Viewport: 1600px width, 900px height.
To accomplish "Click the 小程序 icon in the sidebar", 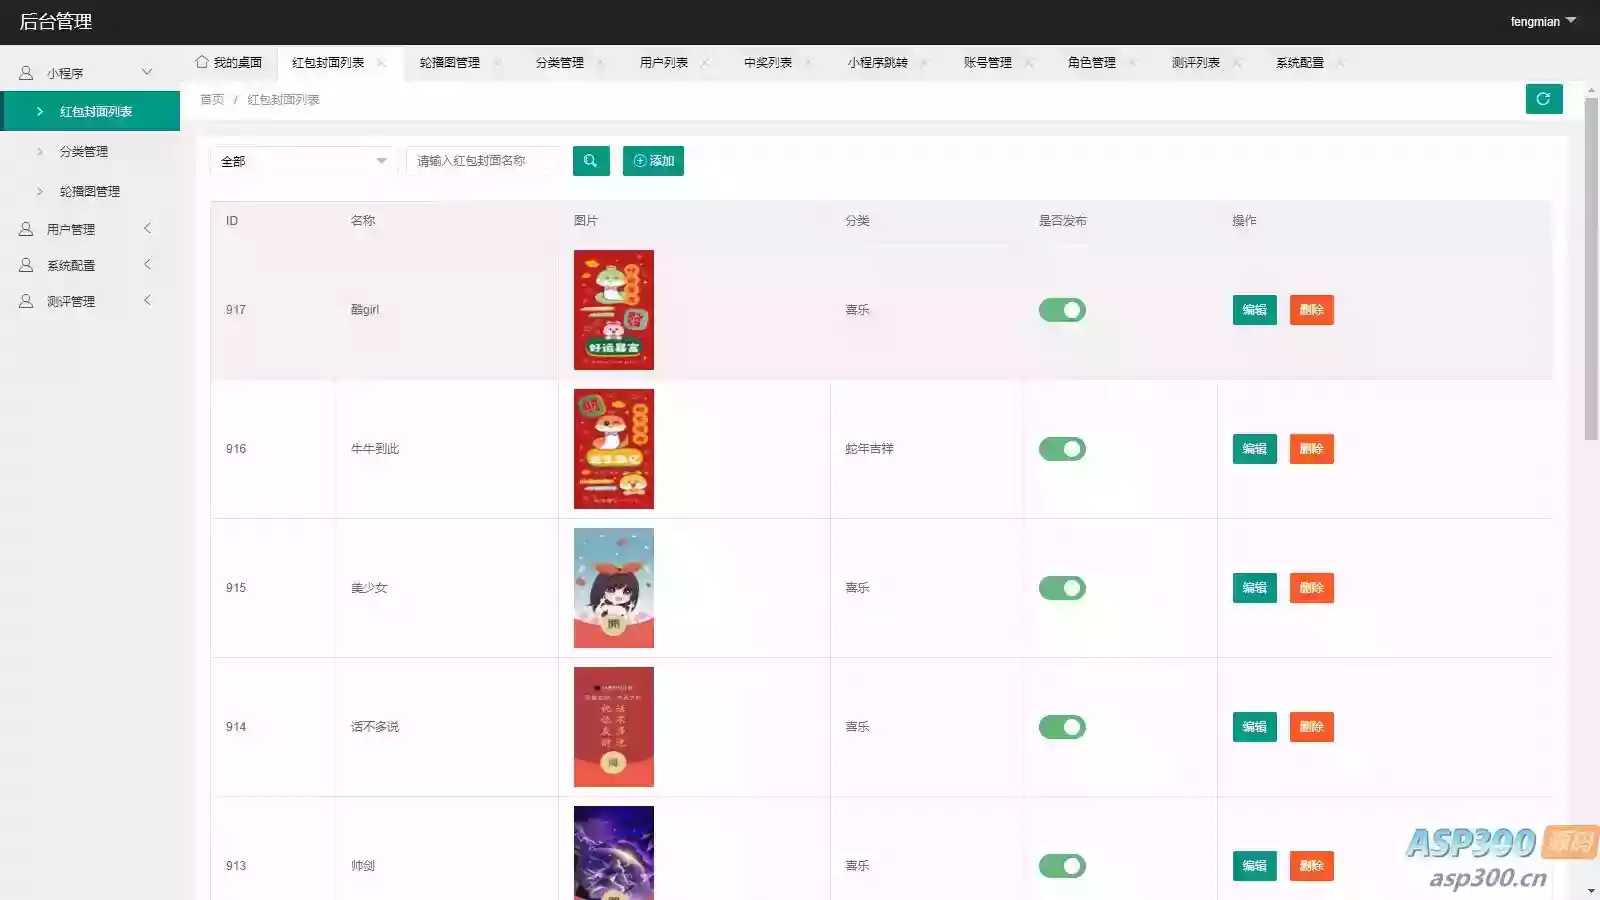I will click(24, 71).
